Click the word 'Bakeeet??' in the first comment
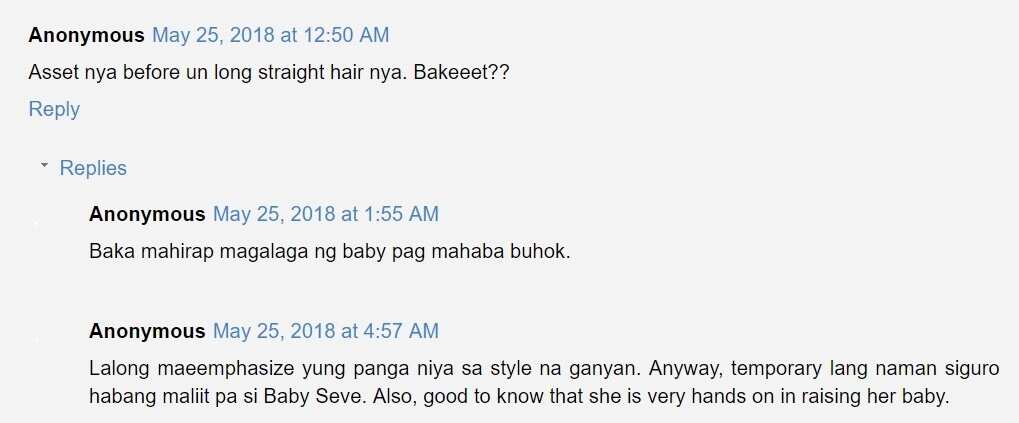Screen dimensions: 1019x423 [x=461, y=72]
